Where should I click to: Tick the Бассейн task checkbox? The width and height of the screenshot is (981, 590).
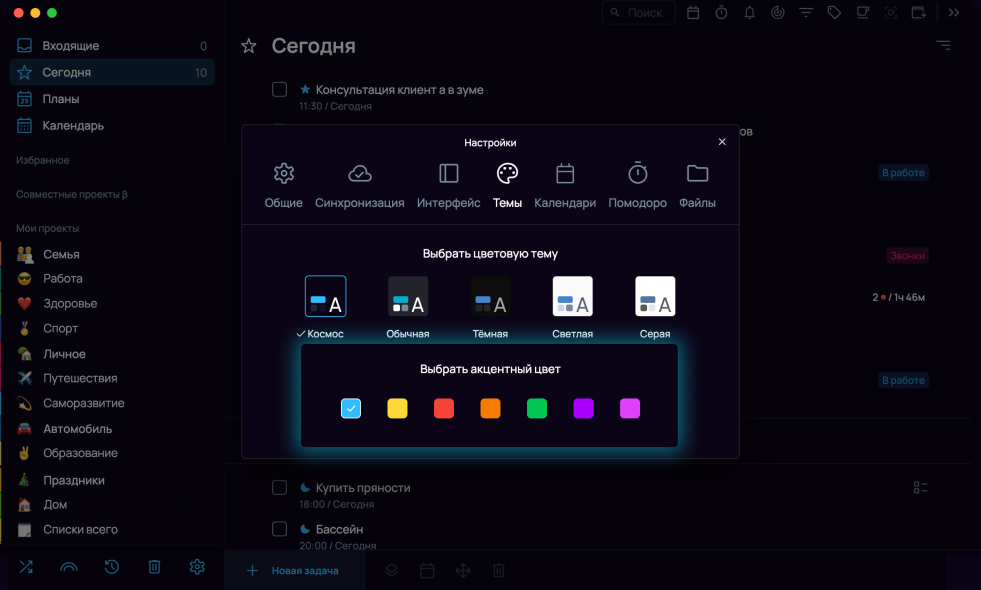(280, 528)
